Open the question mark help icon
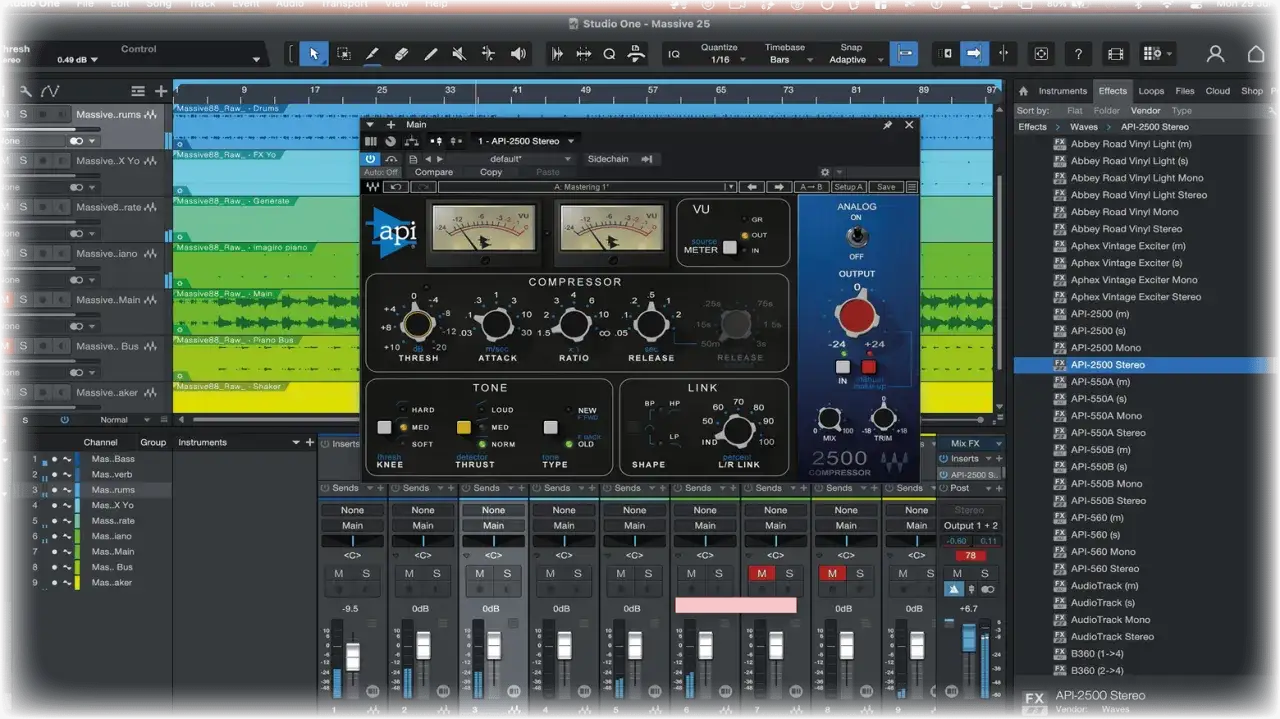1280x719 pixels. click(1078, 54)
